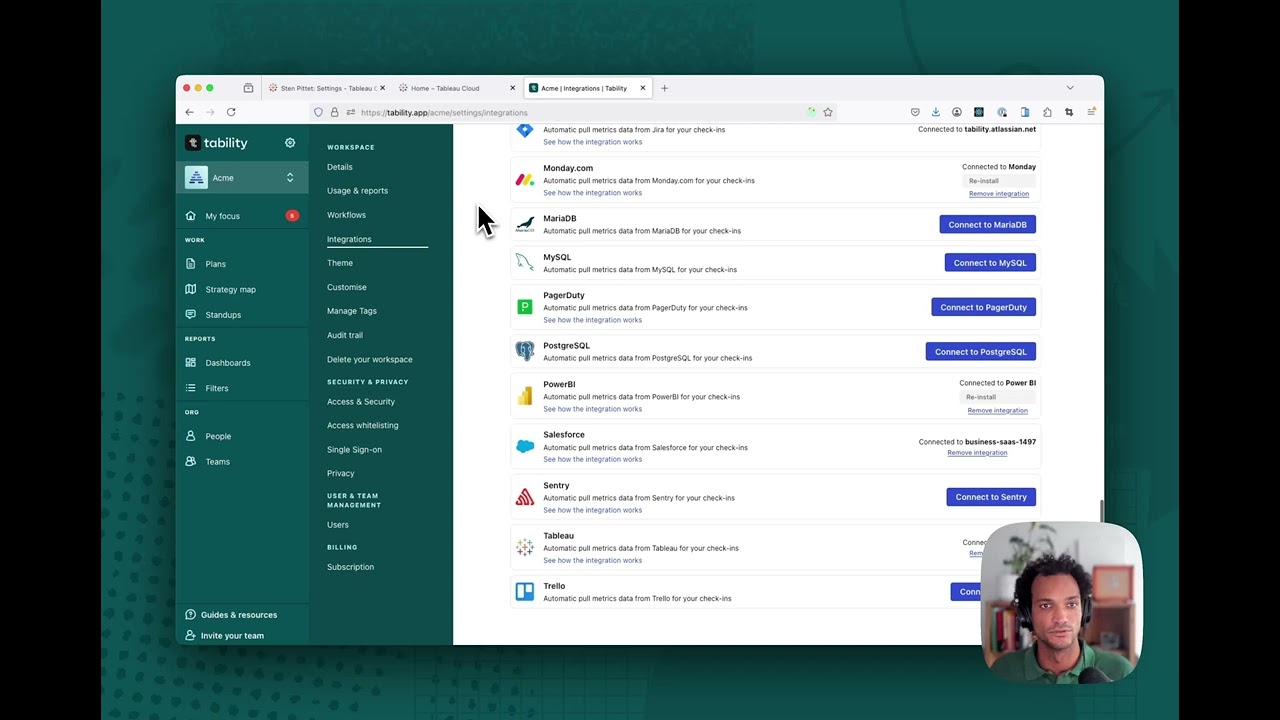The height and width of the screenshot is (720, 1280).
Task: Open the Subscription billing page
Action: 350,567
